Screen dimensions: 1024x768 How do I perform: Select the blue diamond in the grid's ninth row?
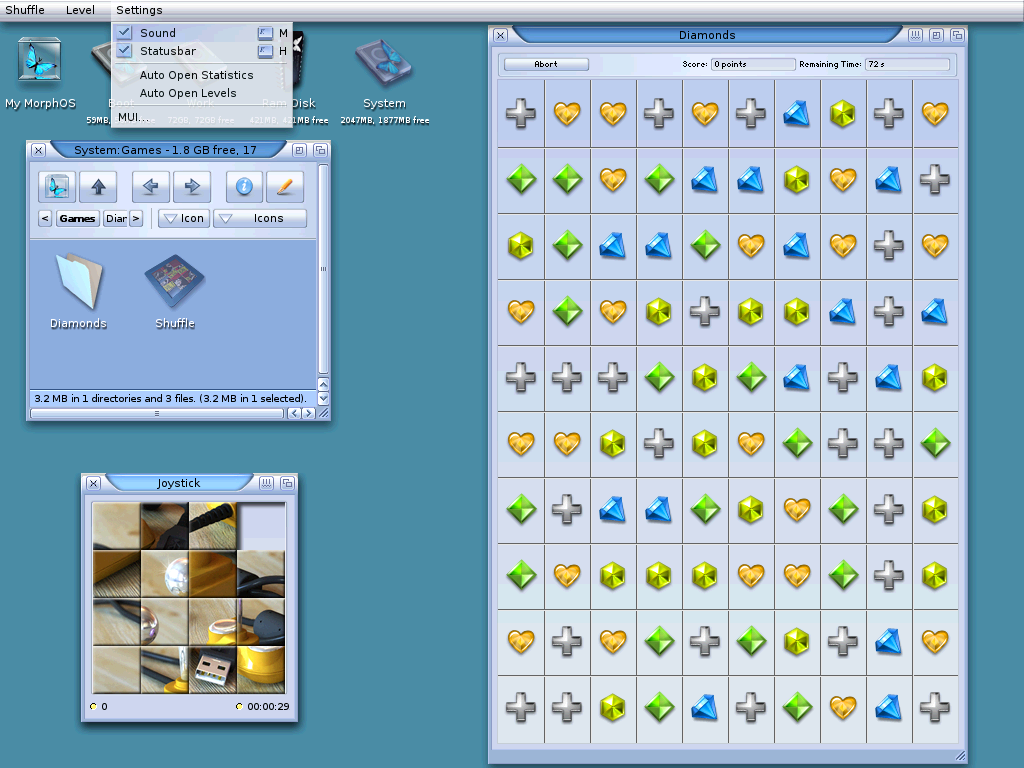(889, 641)
